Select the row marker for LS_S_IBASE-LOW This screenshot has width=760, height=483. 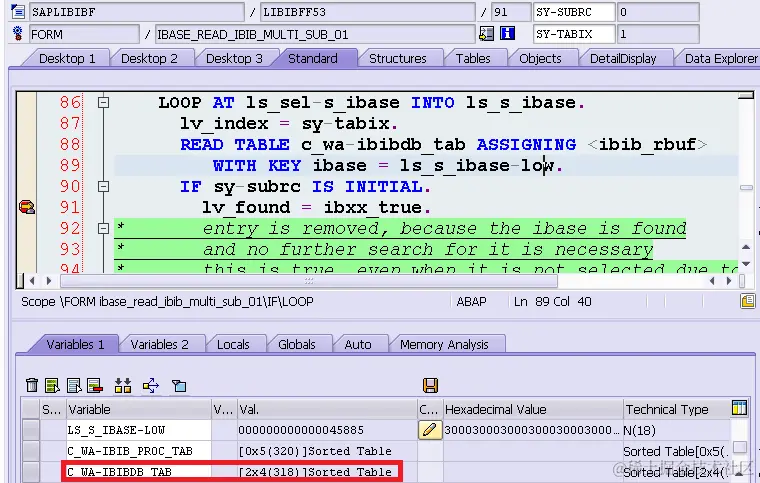pyautogui.click(x=31, y=430)
